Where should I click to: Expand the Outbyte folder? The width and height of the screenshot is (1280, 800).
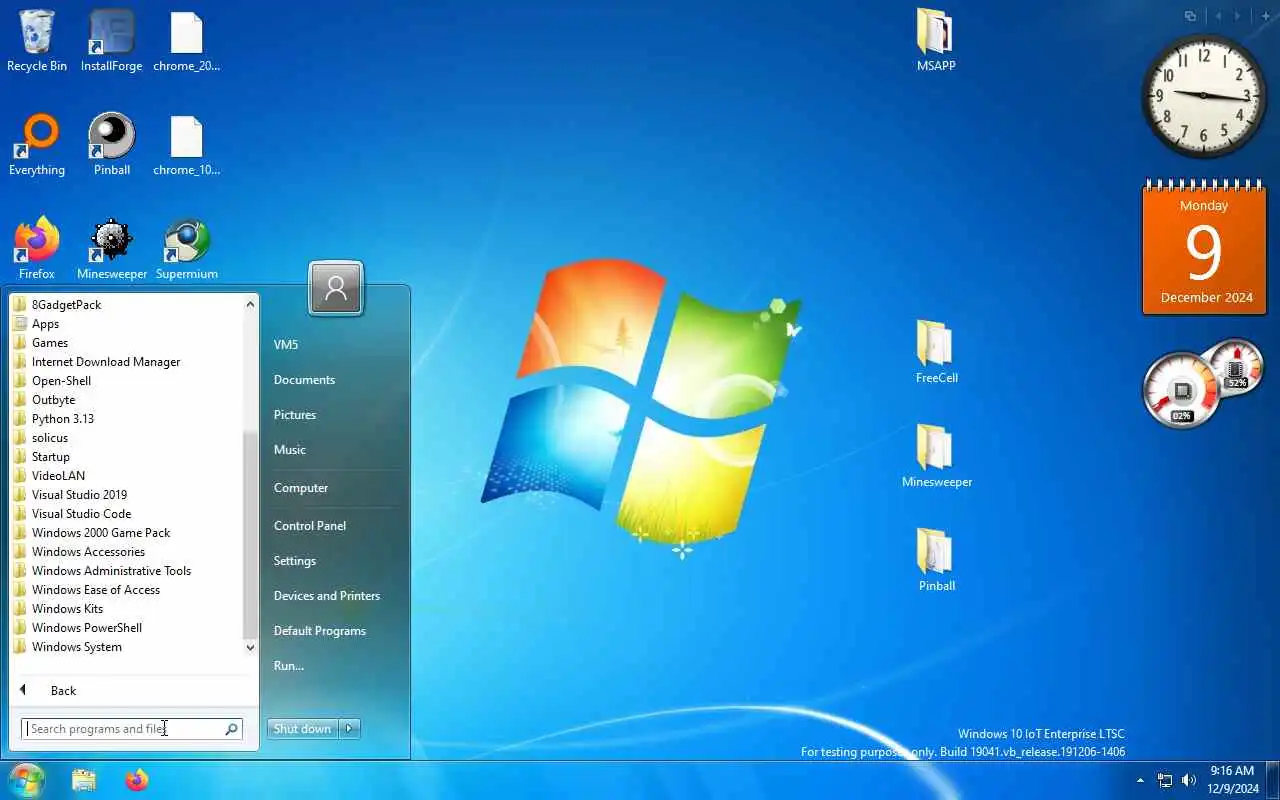(x=126, y=399)
